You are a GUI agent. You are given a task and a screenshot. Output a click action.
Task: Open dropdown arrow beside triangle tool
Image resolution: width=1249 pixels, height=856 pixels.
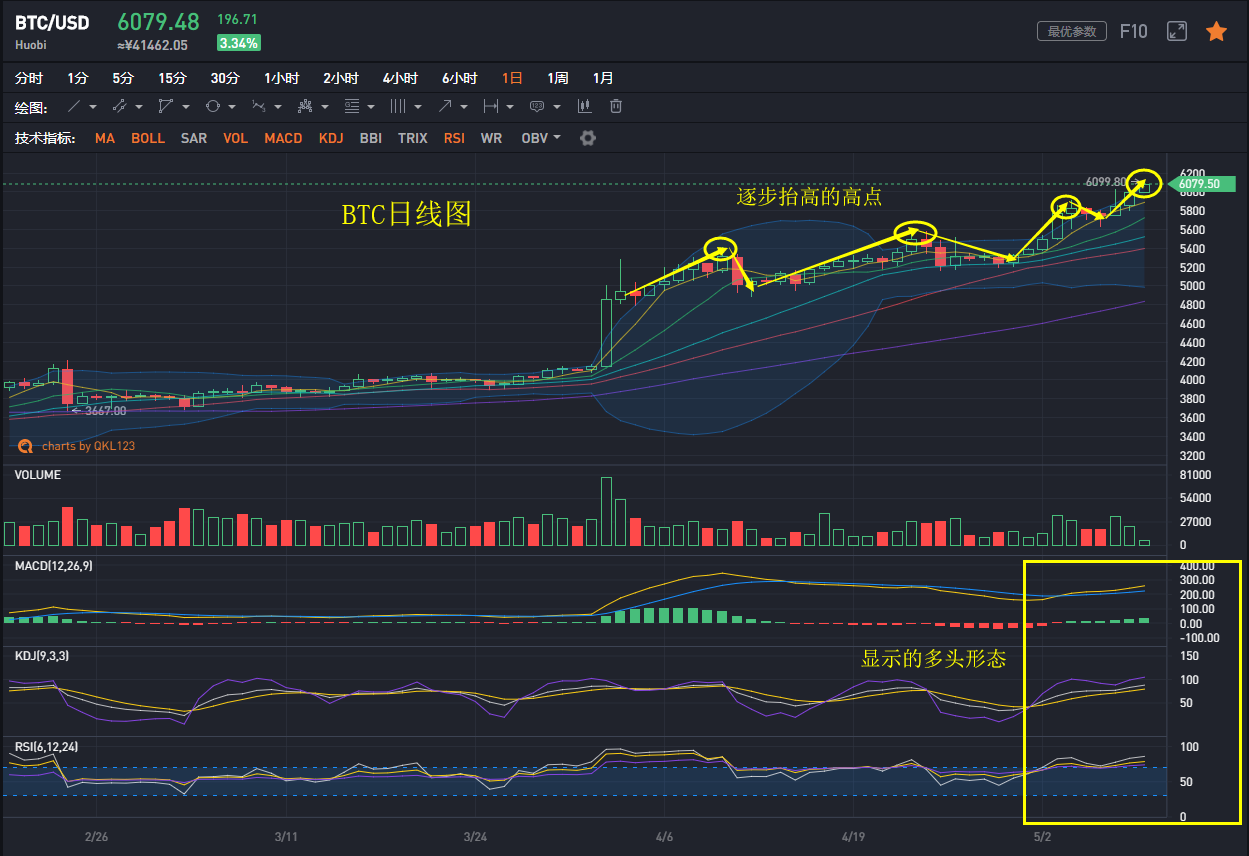pos(185,107)
